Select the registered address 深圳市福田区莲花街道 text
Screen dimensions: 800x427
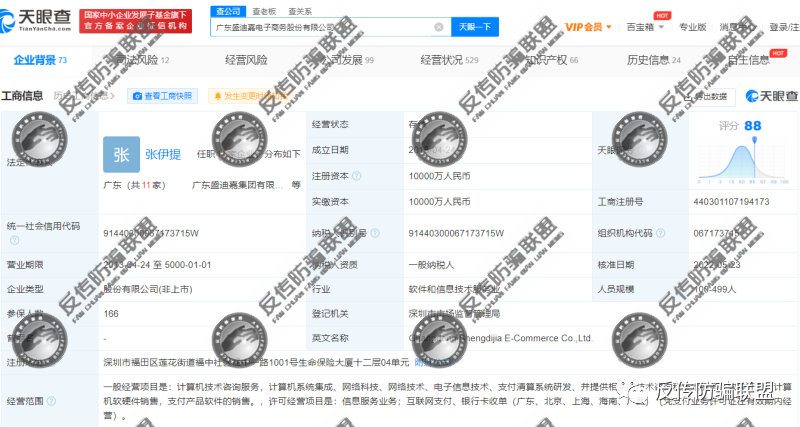click(256, 363)
